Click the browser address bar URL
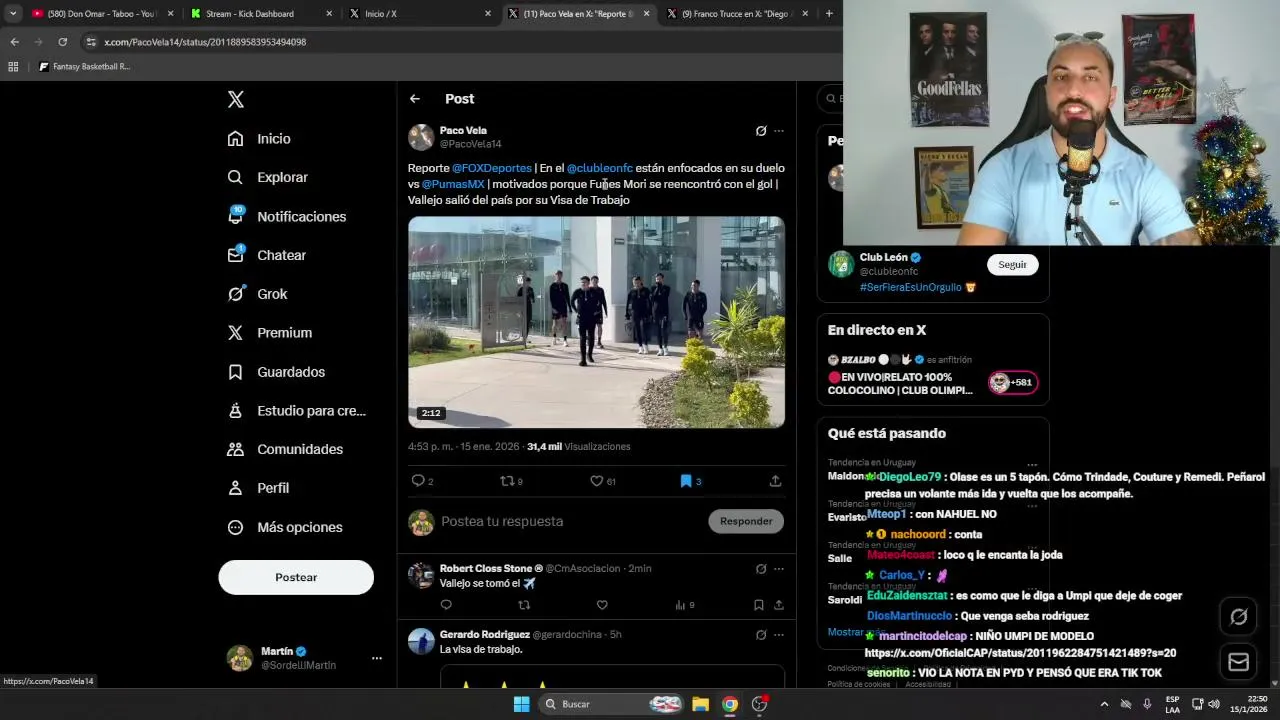The width and height of the screenshot is (1280, 720). pyautogui.click(x=205, y=42)
